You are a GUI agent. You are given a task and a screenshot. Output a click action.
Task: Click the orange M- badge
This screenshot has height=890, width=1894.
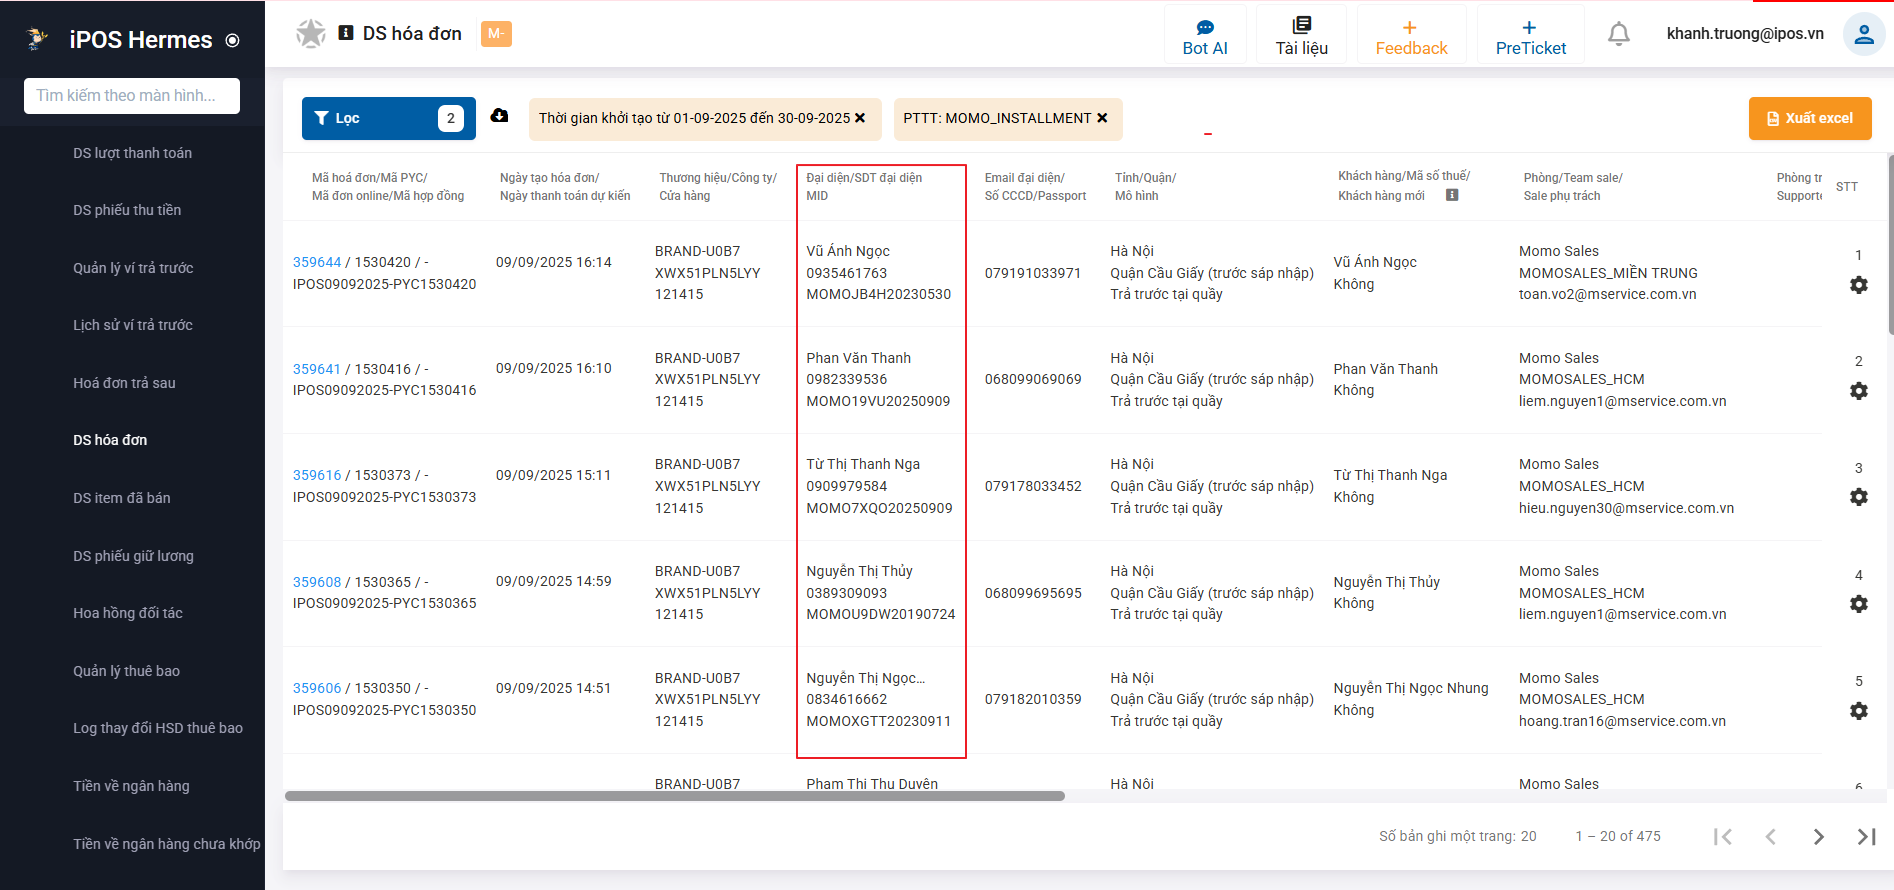496,34
